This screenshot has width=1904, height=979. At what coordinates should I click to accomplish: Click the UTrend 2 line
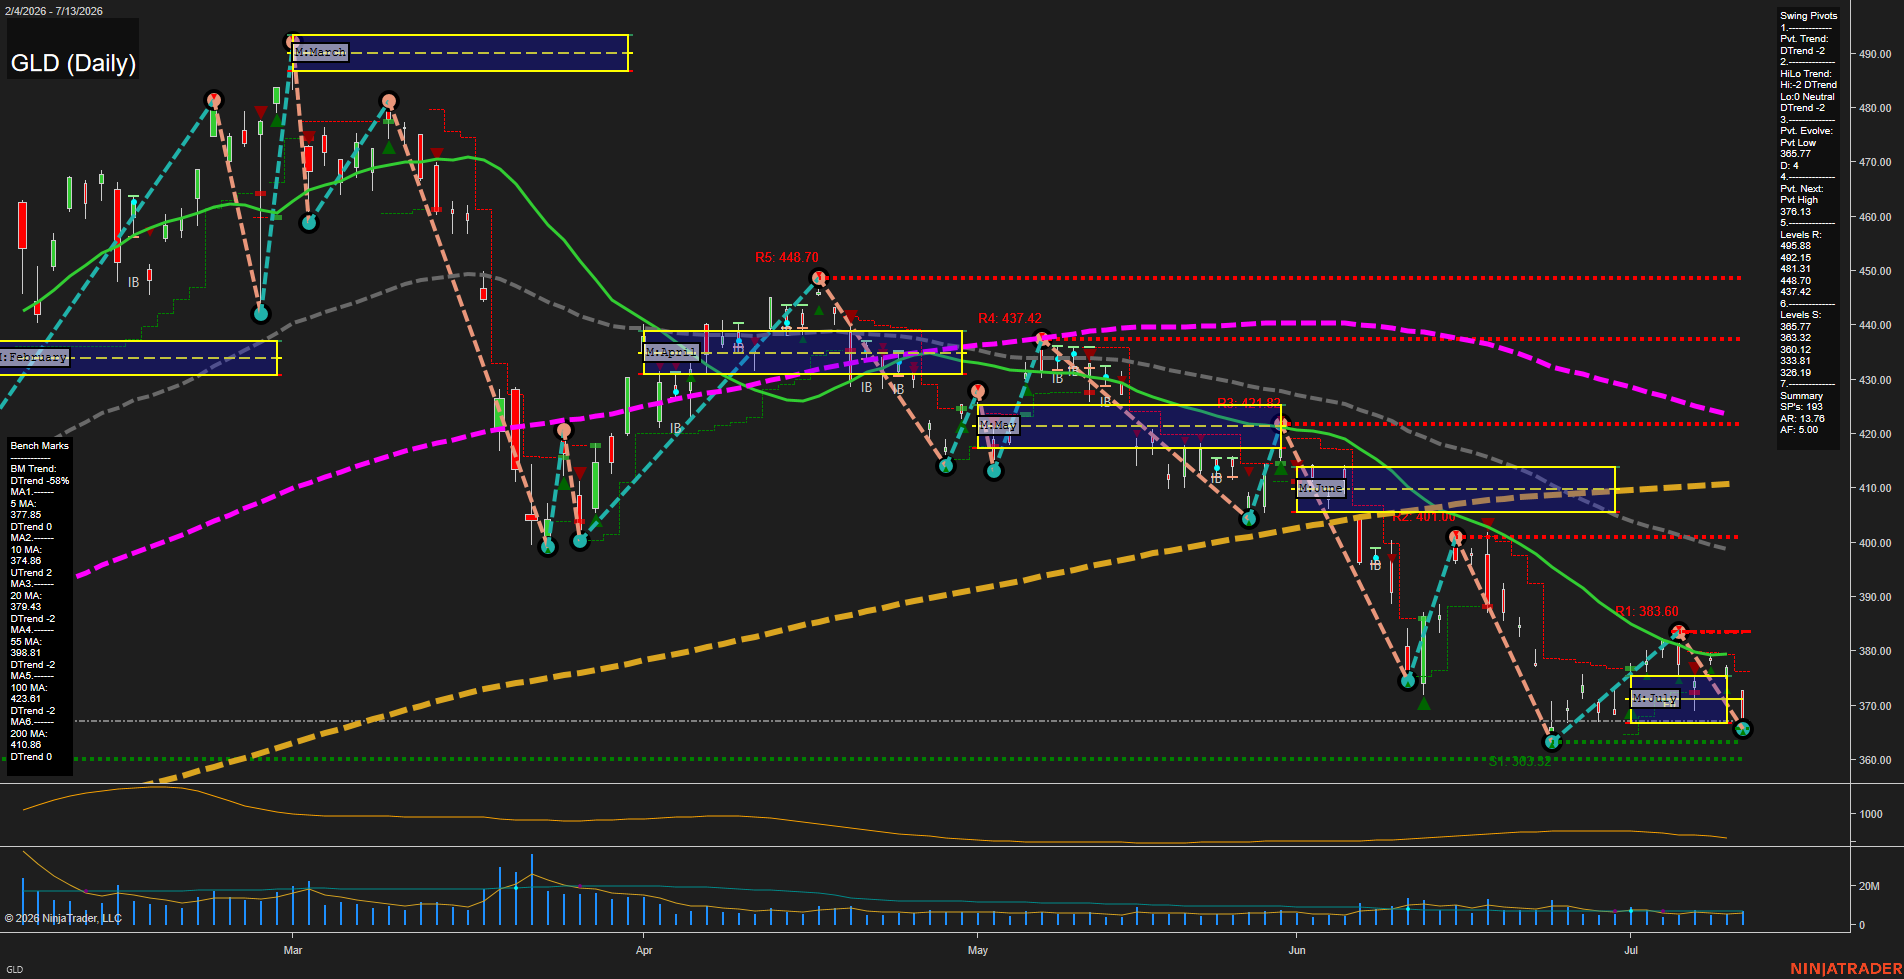point(31,573)
